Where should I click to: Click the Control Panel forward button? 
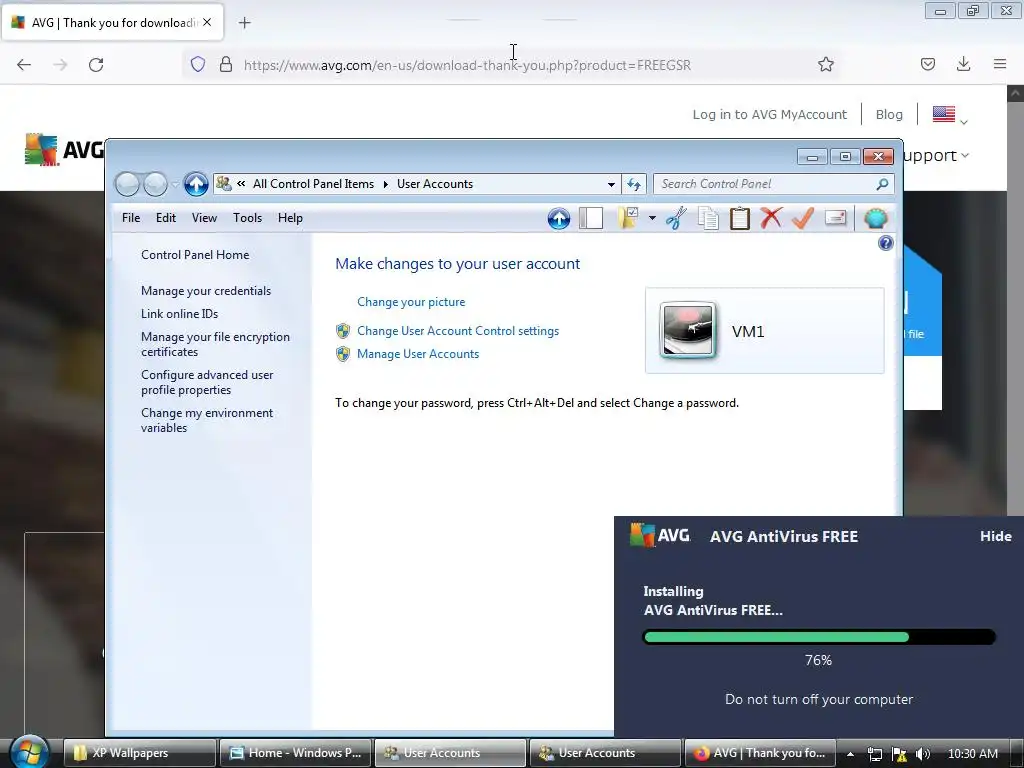point(155,184)
